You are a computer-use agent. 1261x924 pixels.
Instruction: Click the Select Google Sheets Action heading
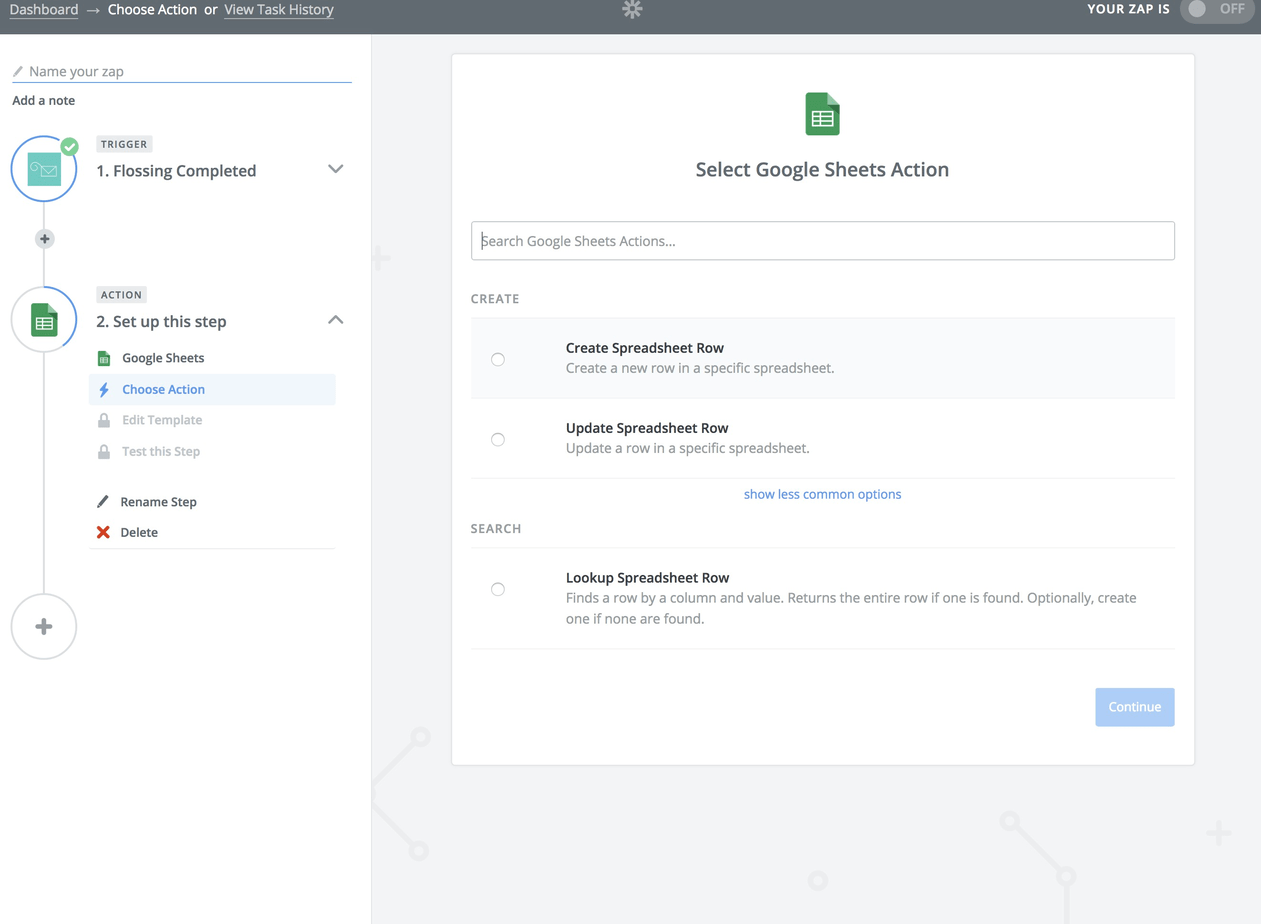[822, 170]
